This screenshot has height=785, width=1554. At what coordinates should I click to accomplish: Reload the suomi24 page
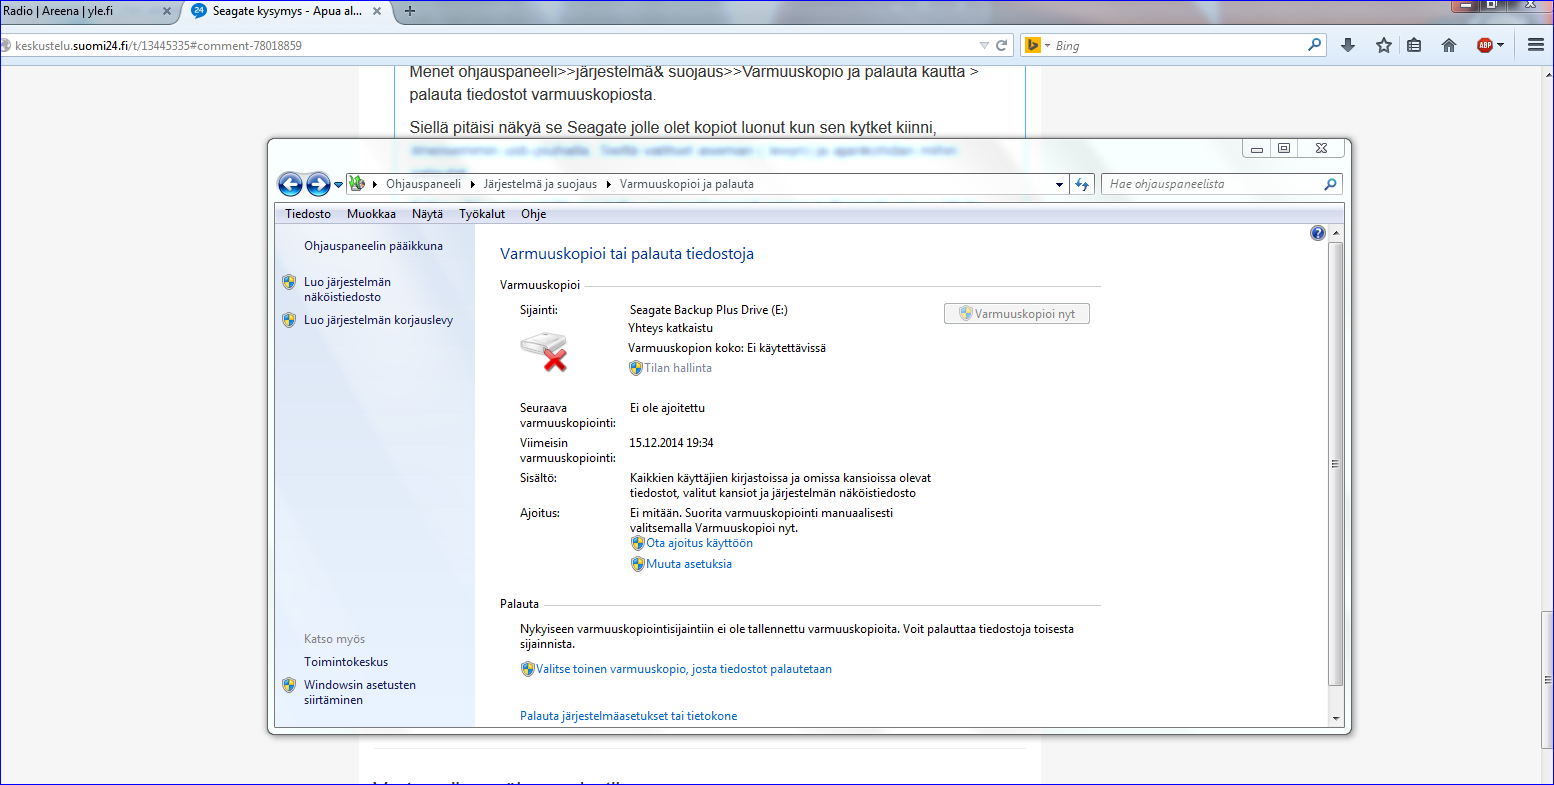tap(1001, 45)
